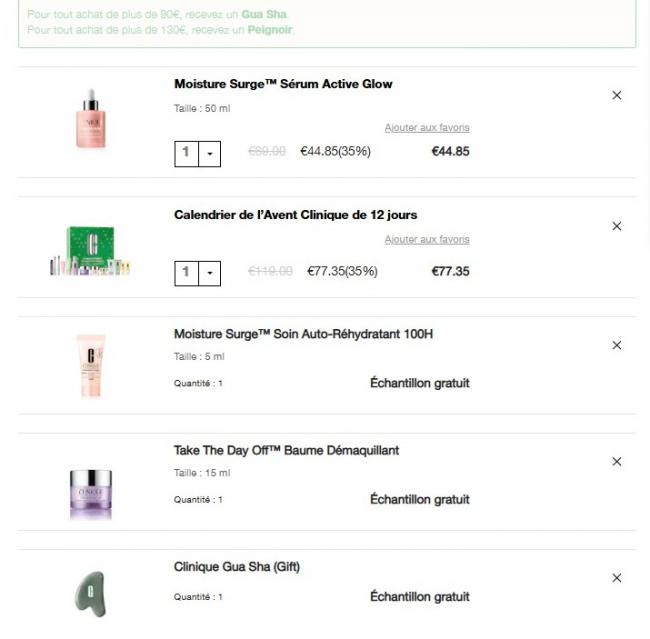650x639 pixels.
Task: Remove Moisture Surge Sérum Active Glow item
Action: (x=616, y=96)
